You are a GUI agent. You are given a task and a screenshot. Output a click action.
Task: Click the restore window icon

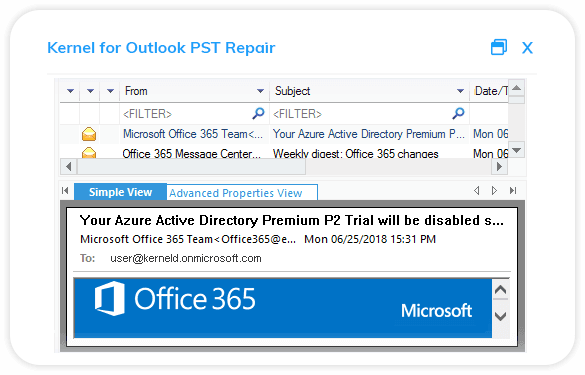[x=499, y=47]
